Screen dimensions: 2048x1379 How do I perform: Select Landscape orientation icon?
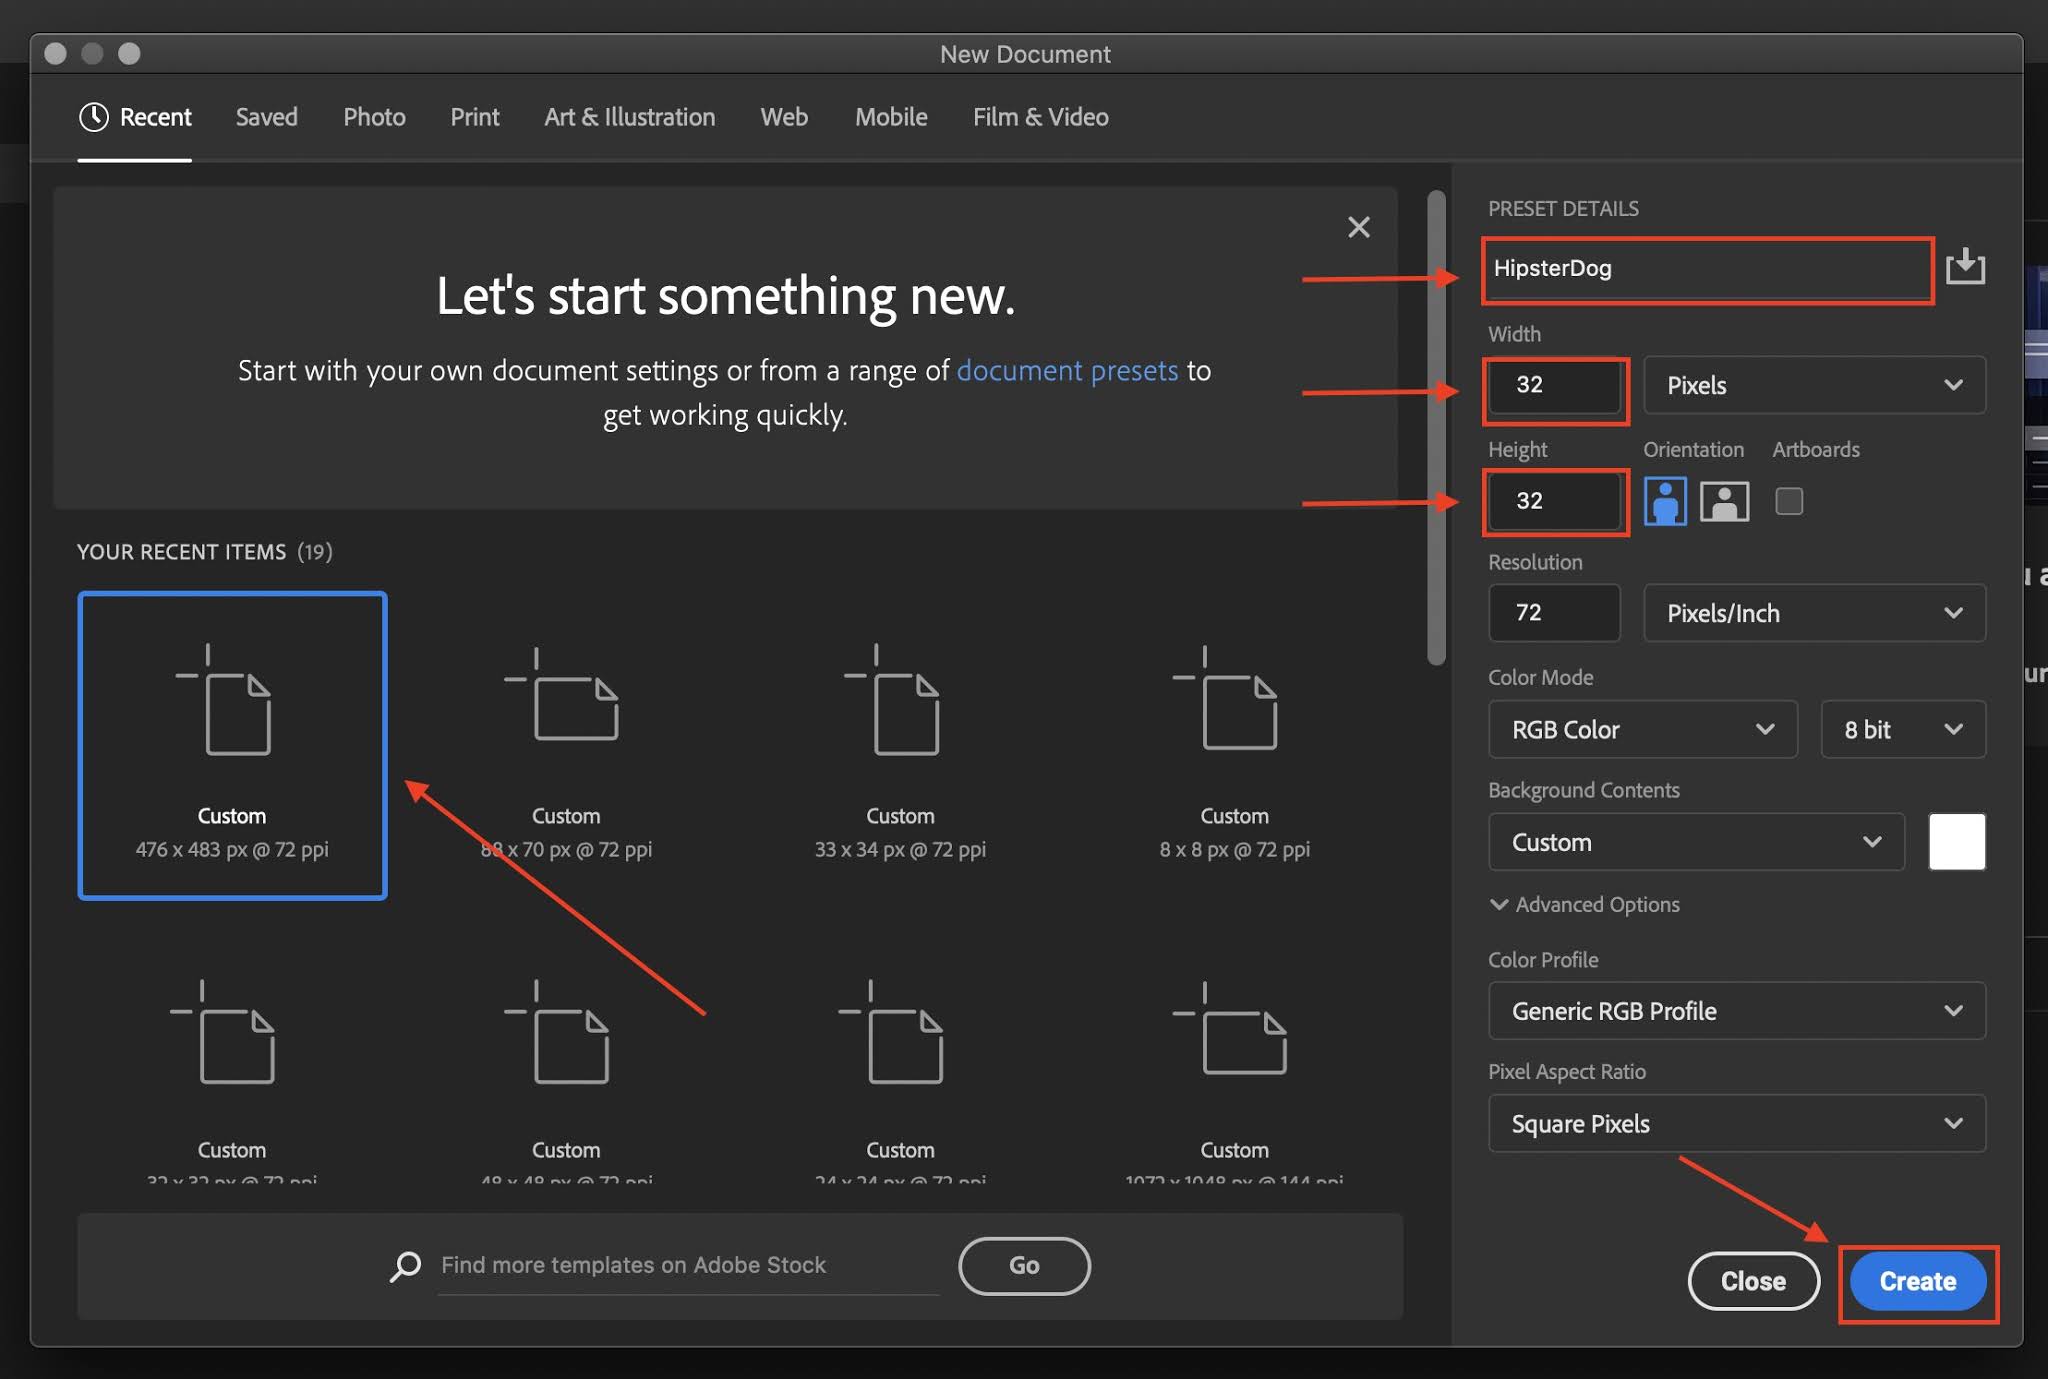[x=1722, y=497]
